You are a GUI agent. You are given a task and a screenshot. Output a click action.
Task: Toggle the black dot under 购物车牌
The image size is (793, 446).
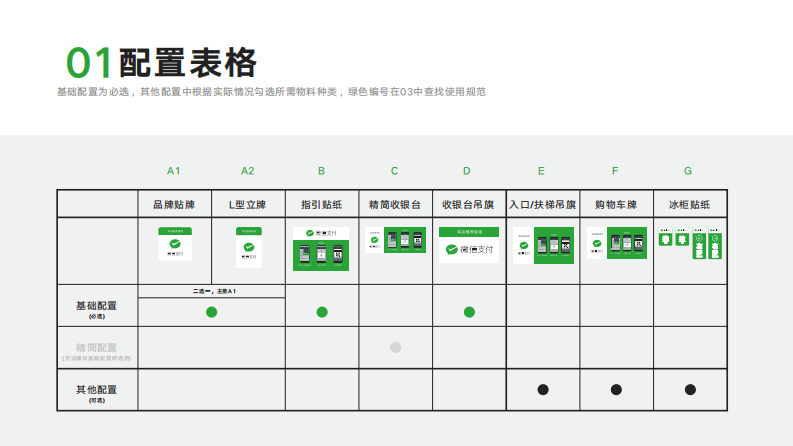[x=616, y=389]
